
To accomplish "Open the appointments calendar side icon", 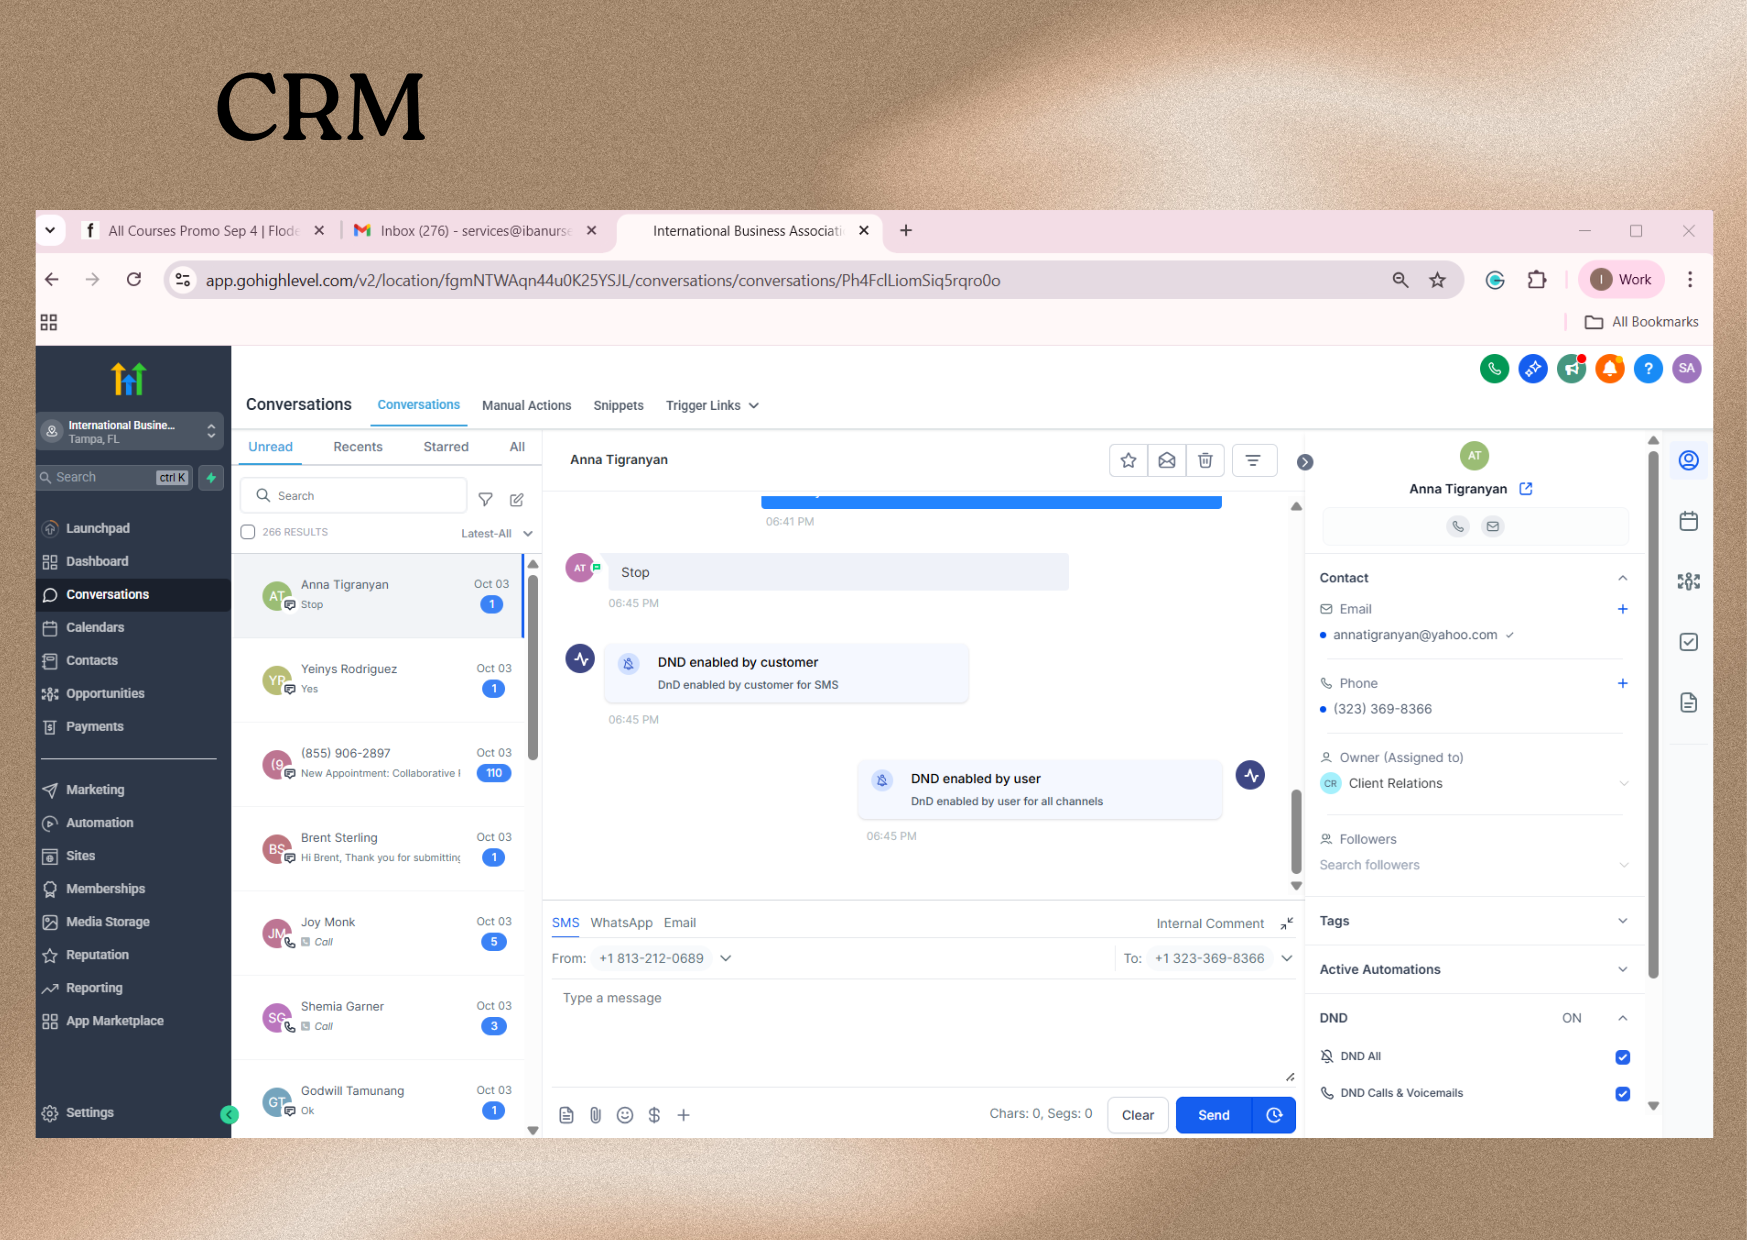I will [1689, 521].
